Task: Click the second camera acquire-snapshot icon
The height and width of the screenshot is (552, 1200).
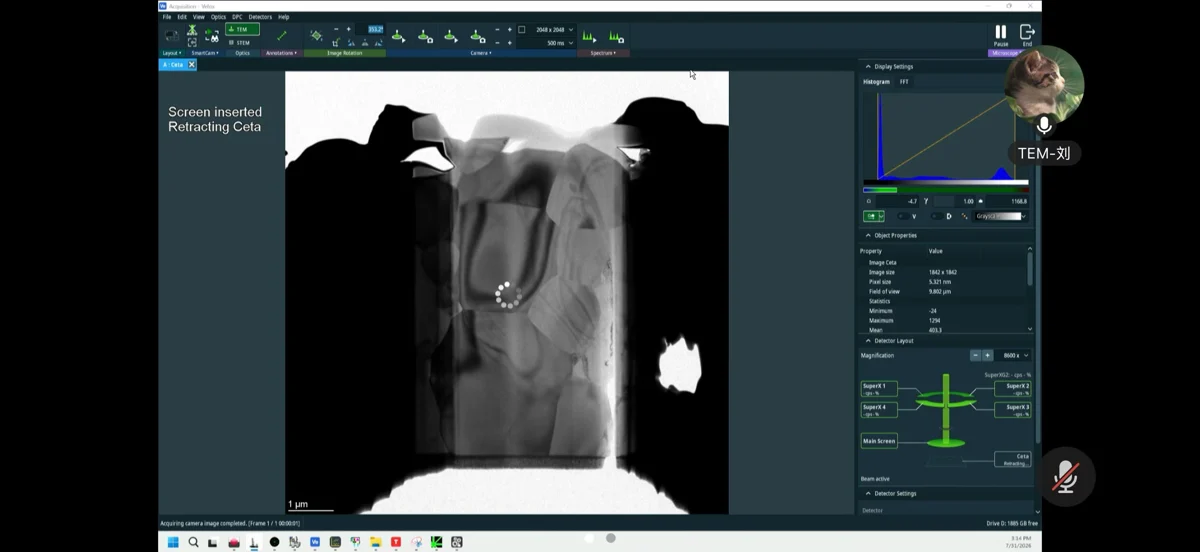Action: 477,36
